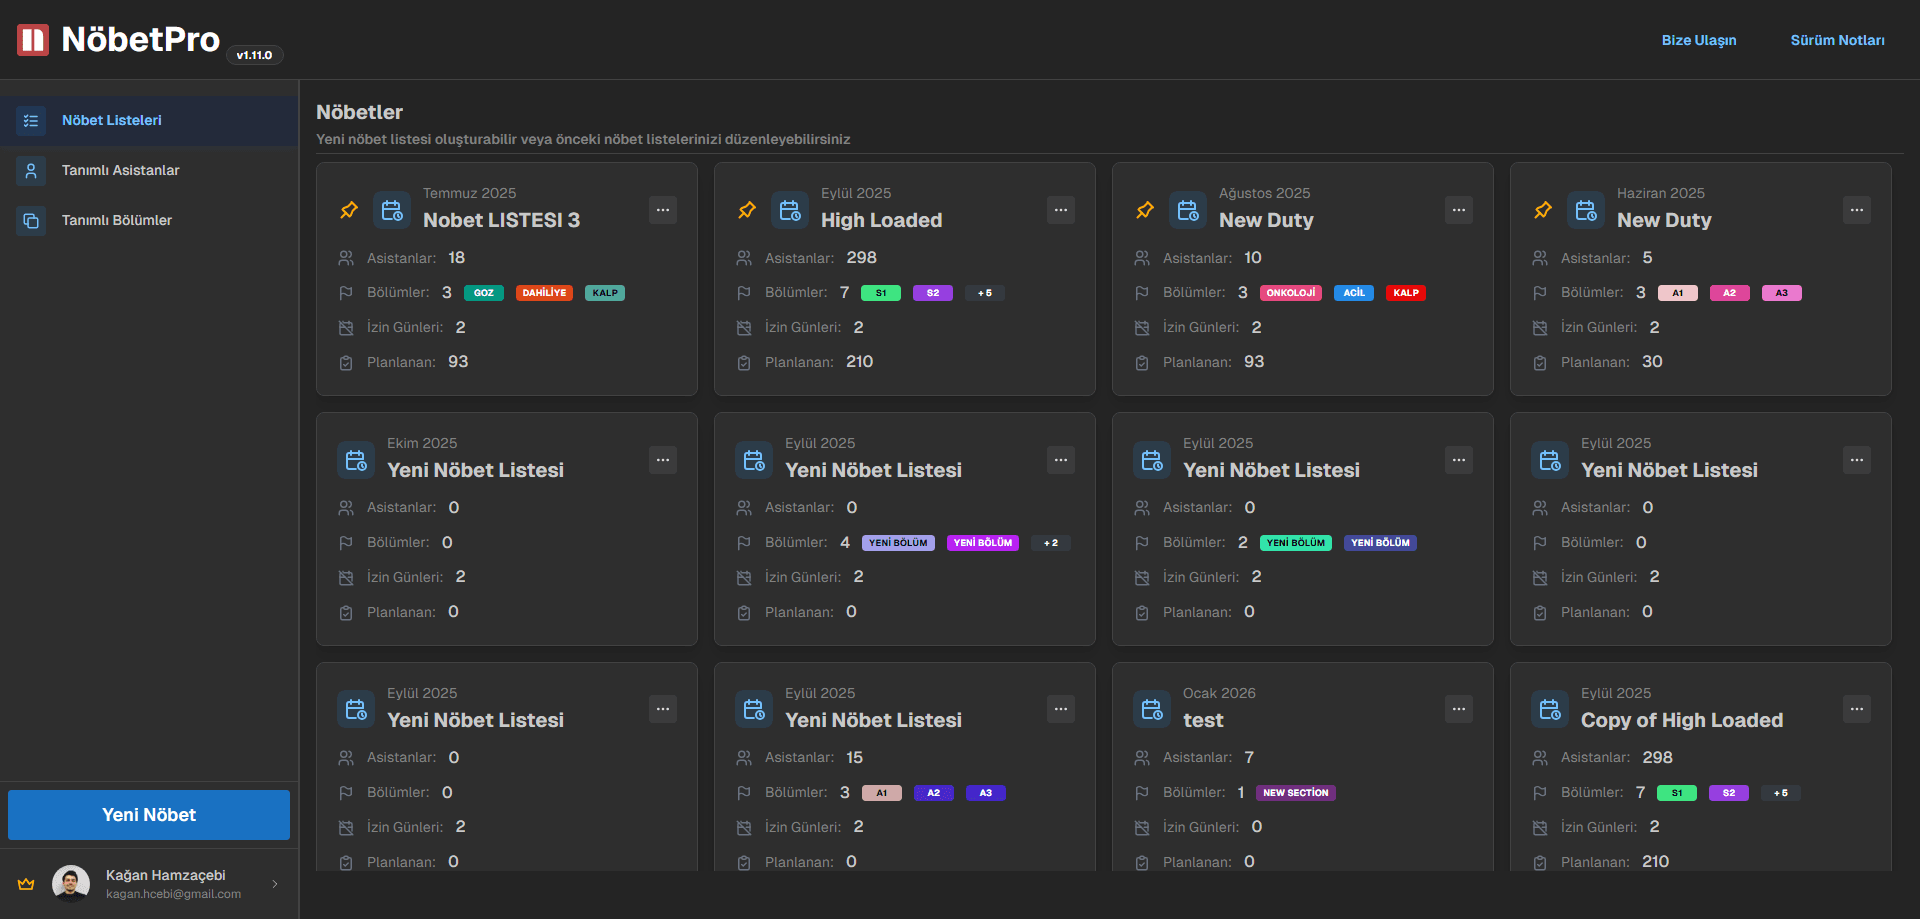Click calendar icon on Copy of High Loaded
This screenshot has height=919, width=1920.
click(1550, 709)
